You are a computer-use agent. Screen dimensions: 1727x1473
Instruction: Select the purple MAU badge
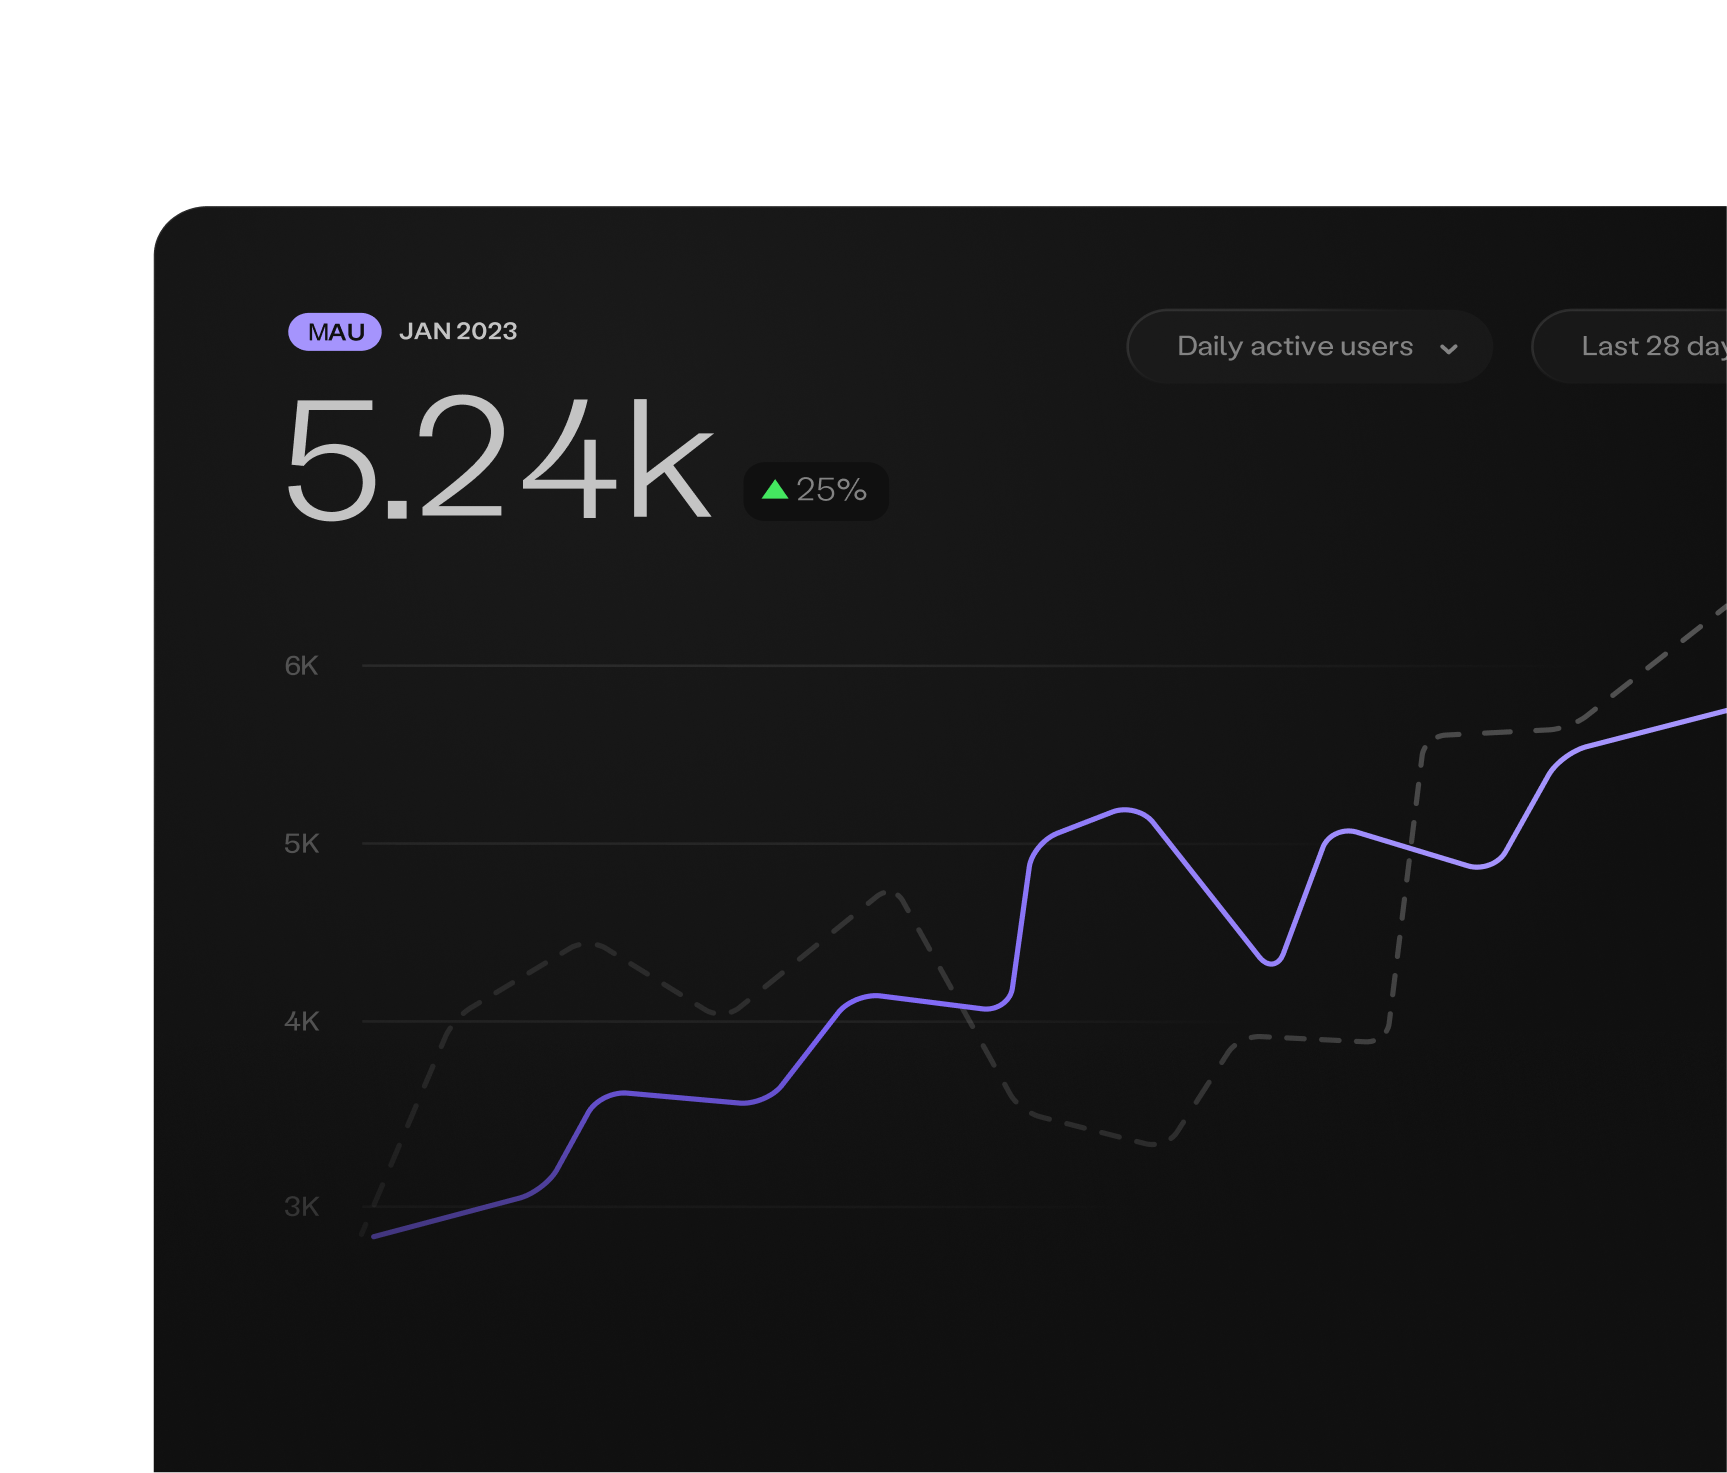point(335,332)
